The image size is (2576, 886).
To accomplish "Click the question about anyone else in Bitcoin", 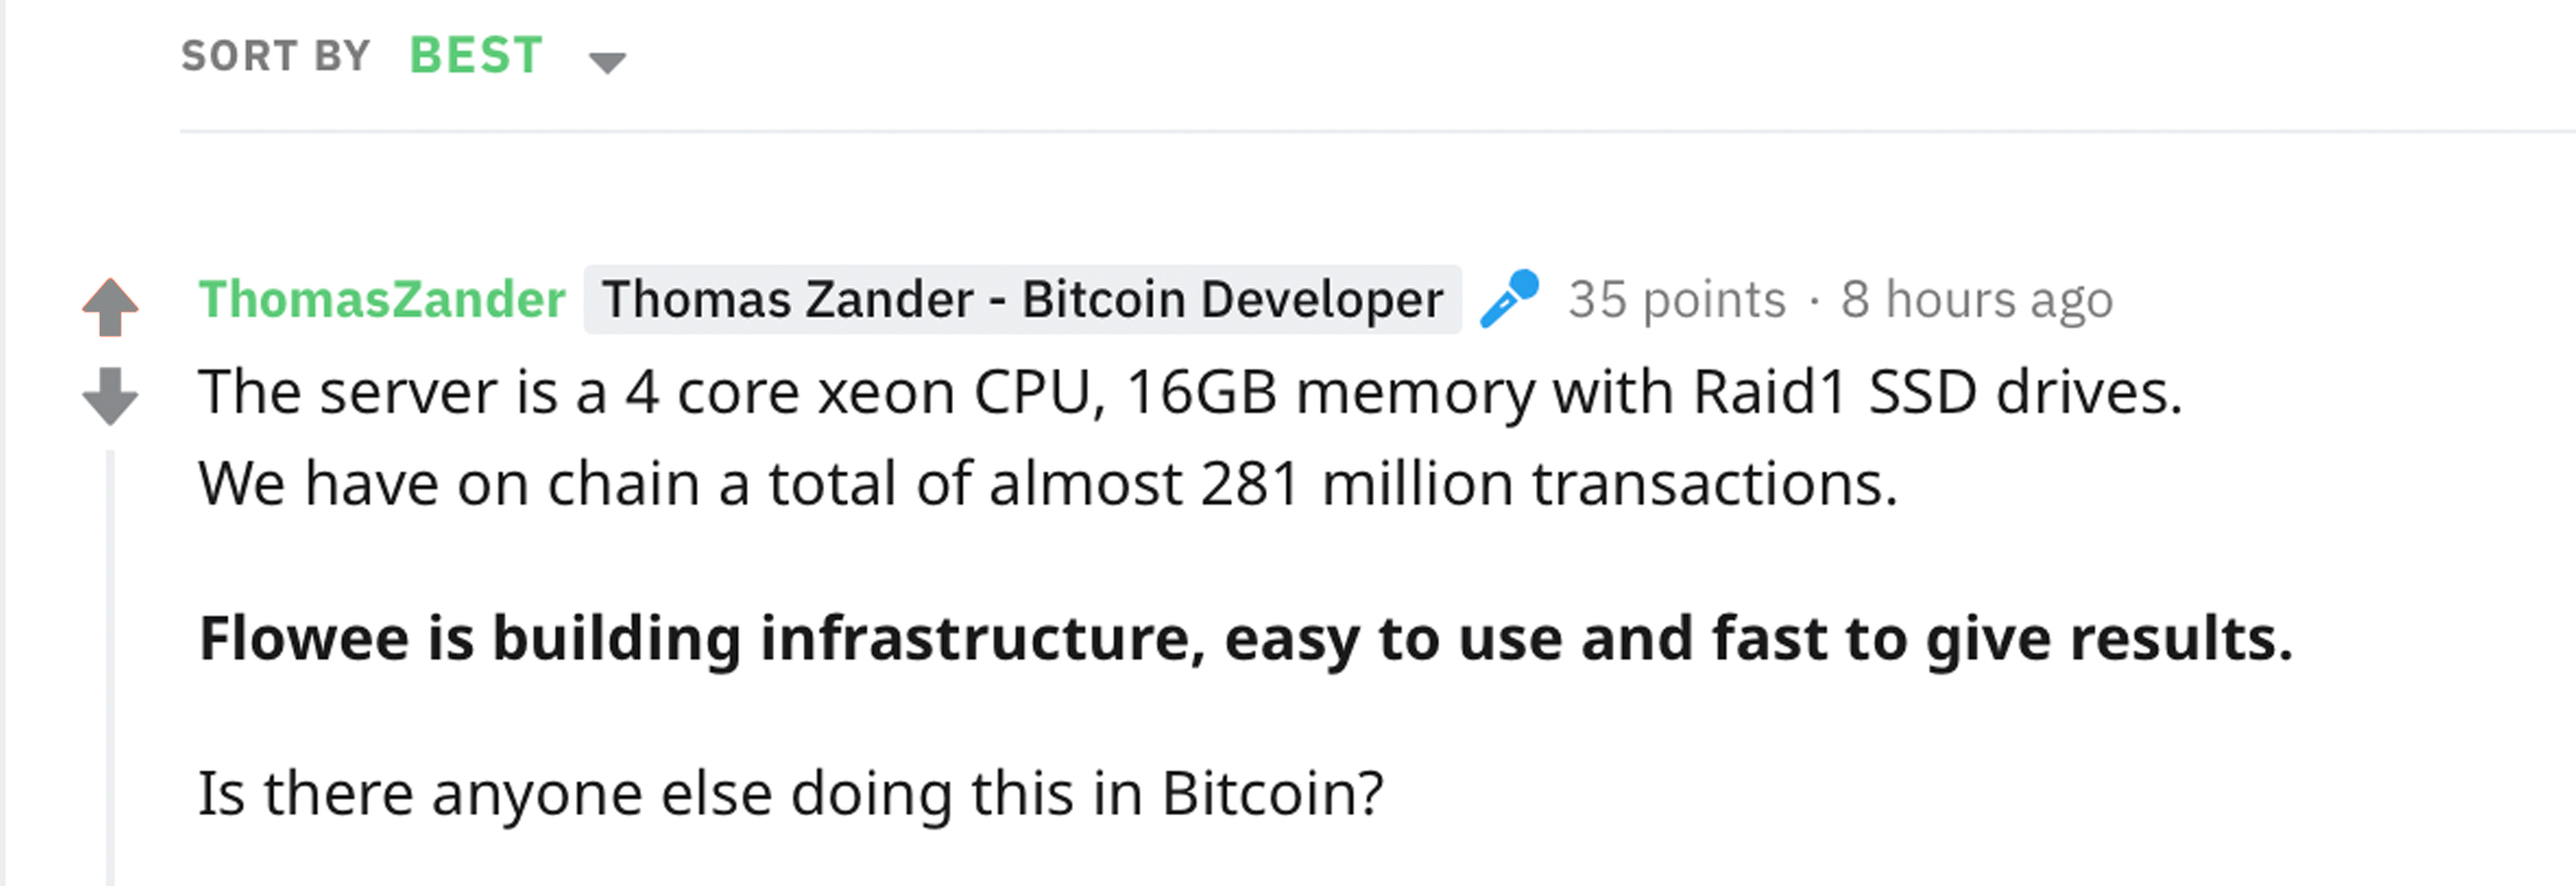I will click(x=791, y=794).
